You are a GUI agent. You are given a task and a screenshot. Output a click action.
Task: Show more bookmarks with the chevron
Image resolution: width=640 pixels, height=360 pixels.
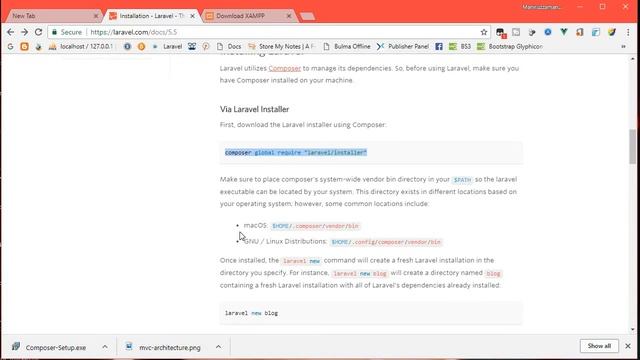pos(623,47)
